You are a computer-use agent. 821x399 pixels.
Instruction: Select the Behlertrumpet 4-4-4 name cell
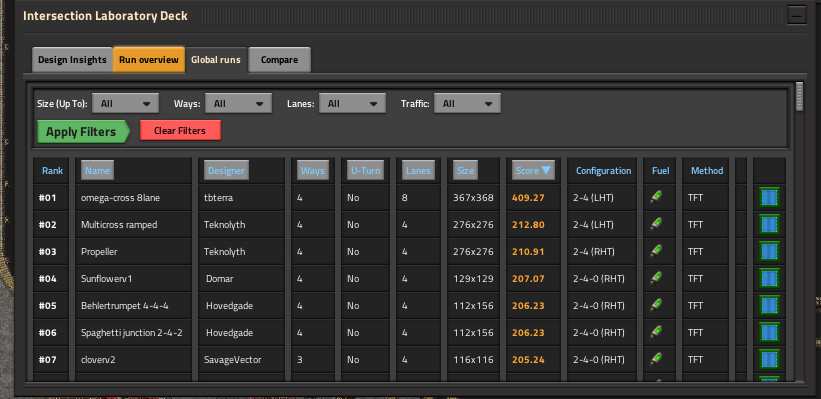coord(134,305)
